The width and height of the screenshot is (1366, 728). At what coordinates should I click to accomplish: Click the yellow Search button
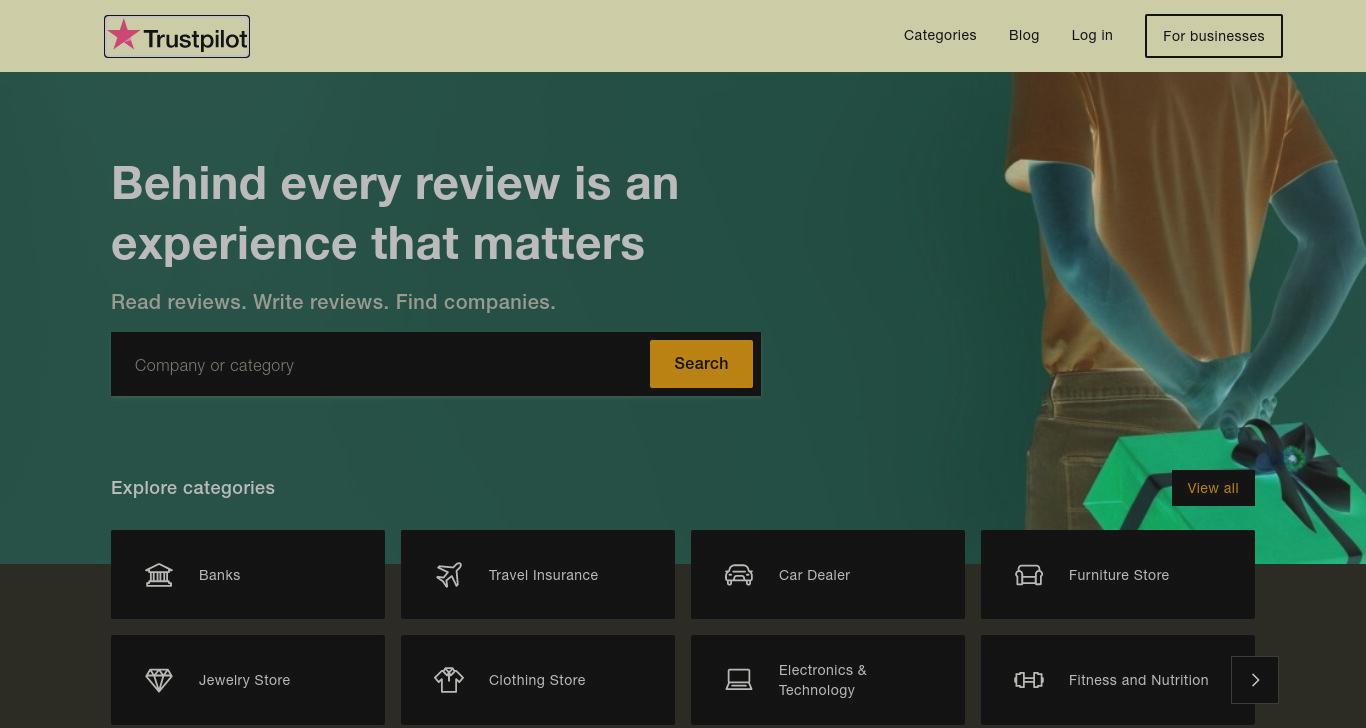701,364
